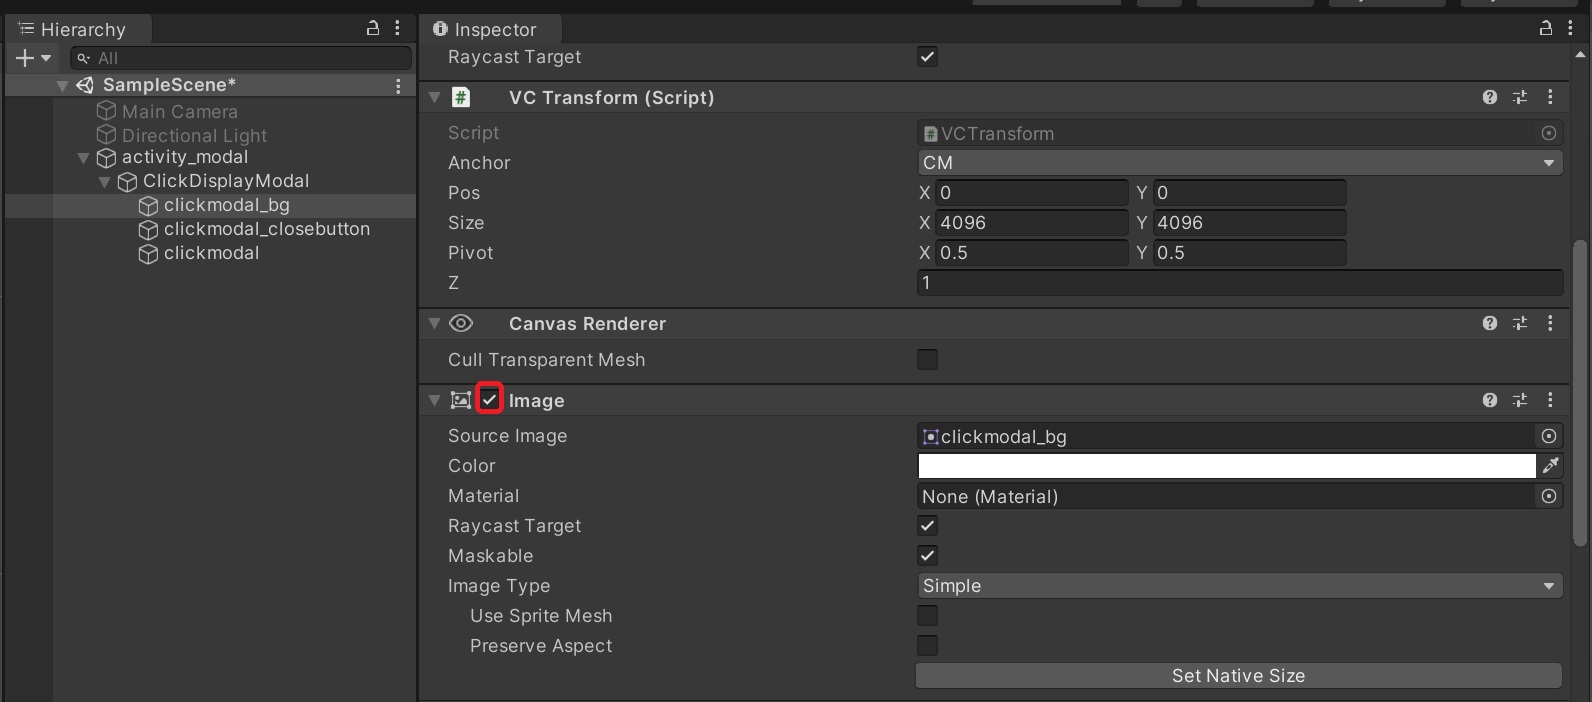Uncheck the Maskable checkbox

[x=927, y=556]
